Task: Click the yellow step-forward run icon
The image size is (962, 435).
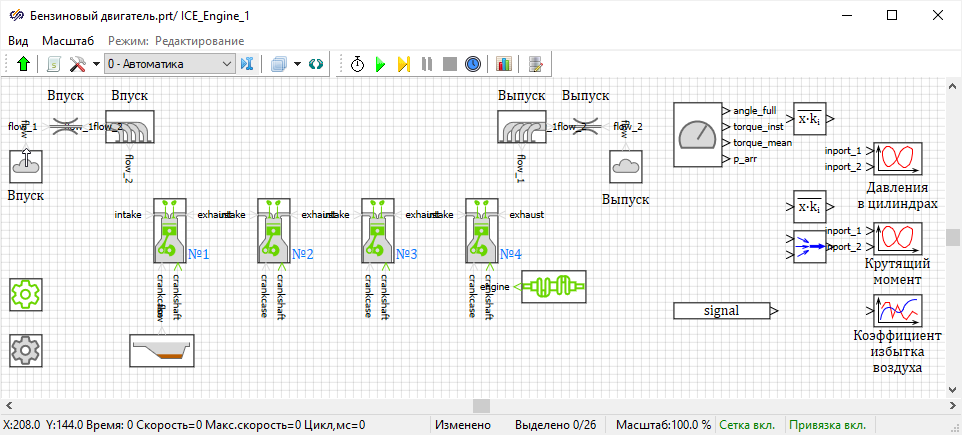Action: (x=403, y=64)
